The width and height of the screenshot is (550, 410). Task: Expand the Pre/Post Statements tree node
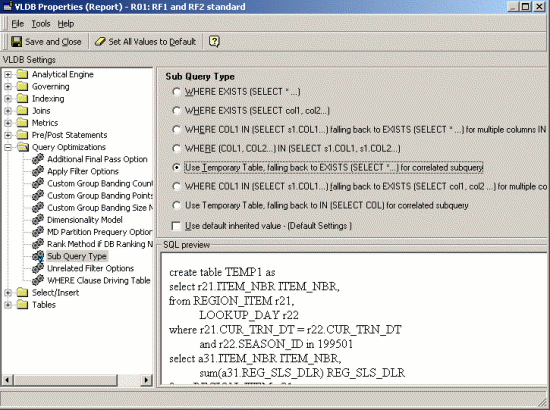coord(8,135)
